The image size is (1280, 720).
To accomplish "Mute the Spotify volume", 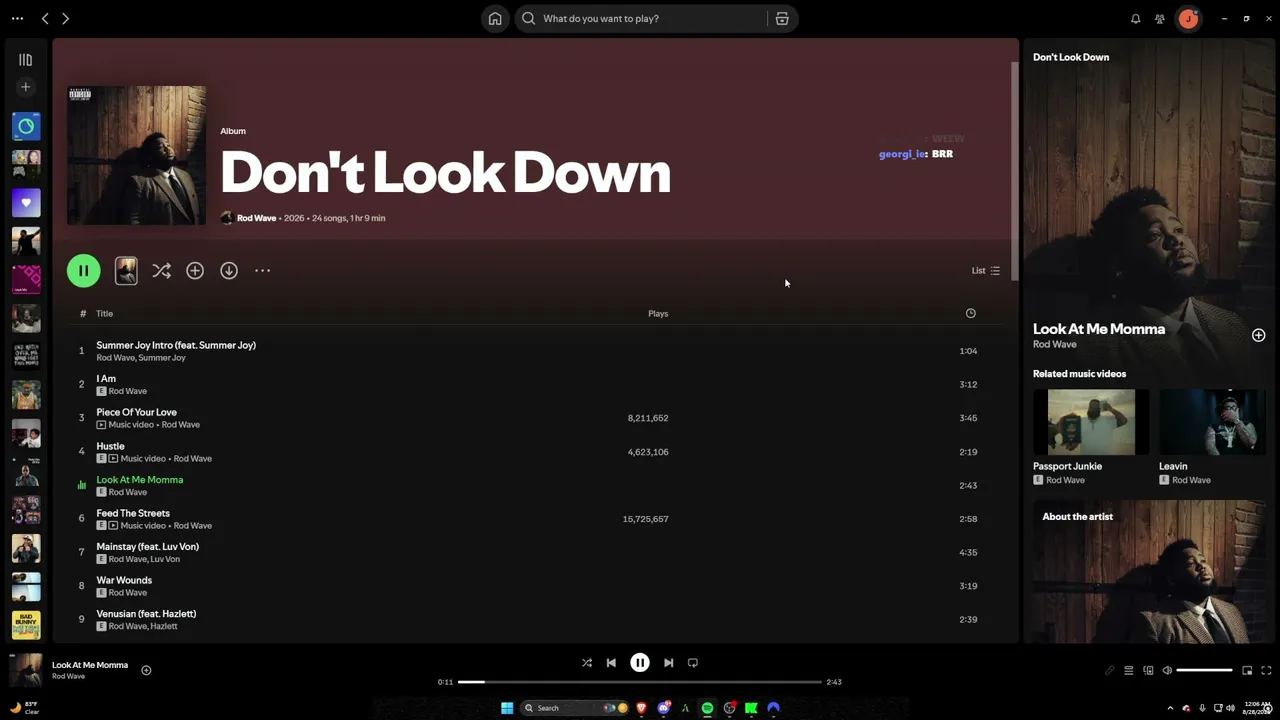I will [x=1167, y=671].
